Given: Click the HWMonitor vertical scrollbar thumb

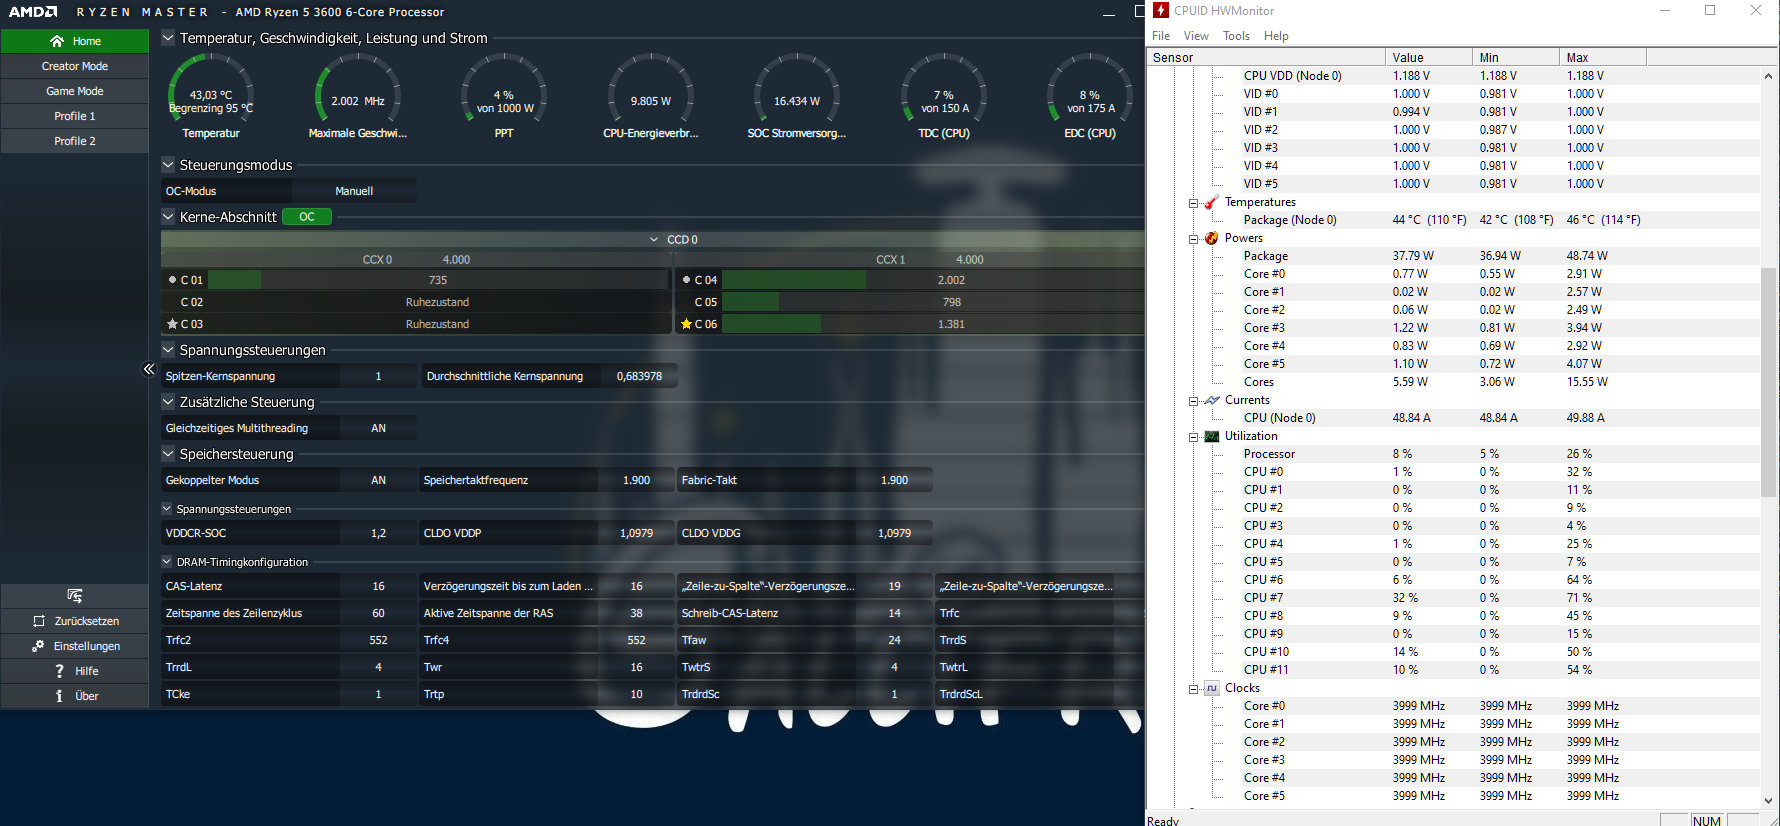Looking at the screenshot, I should pos(1768,382).
